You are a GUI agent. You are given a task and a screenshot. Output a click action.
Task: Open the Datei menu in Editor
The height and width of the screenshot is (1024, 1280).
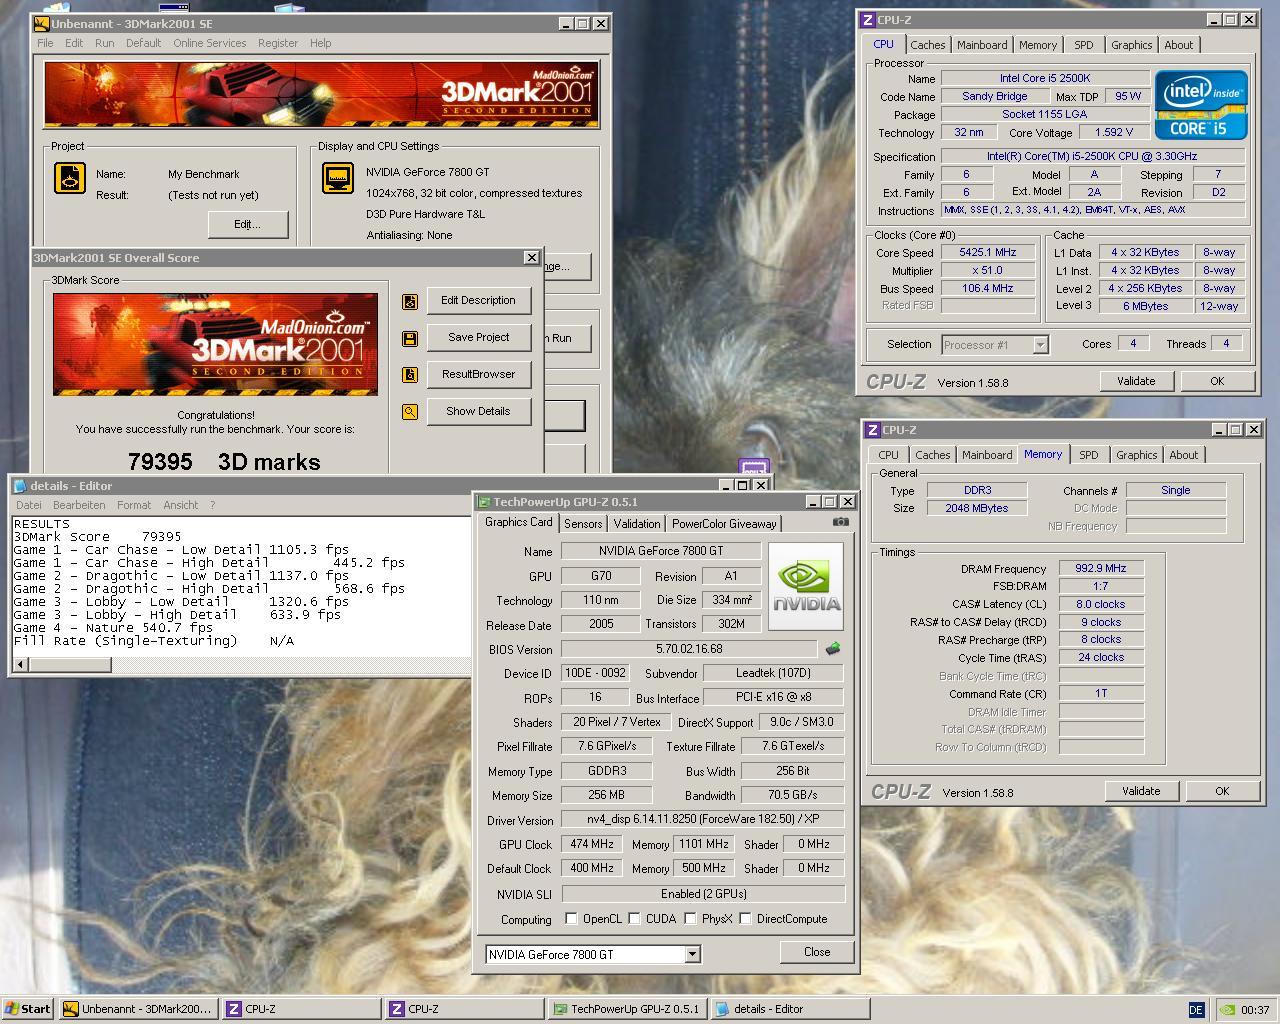pos(29,505)
